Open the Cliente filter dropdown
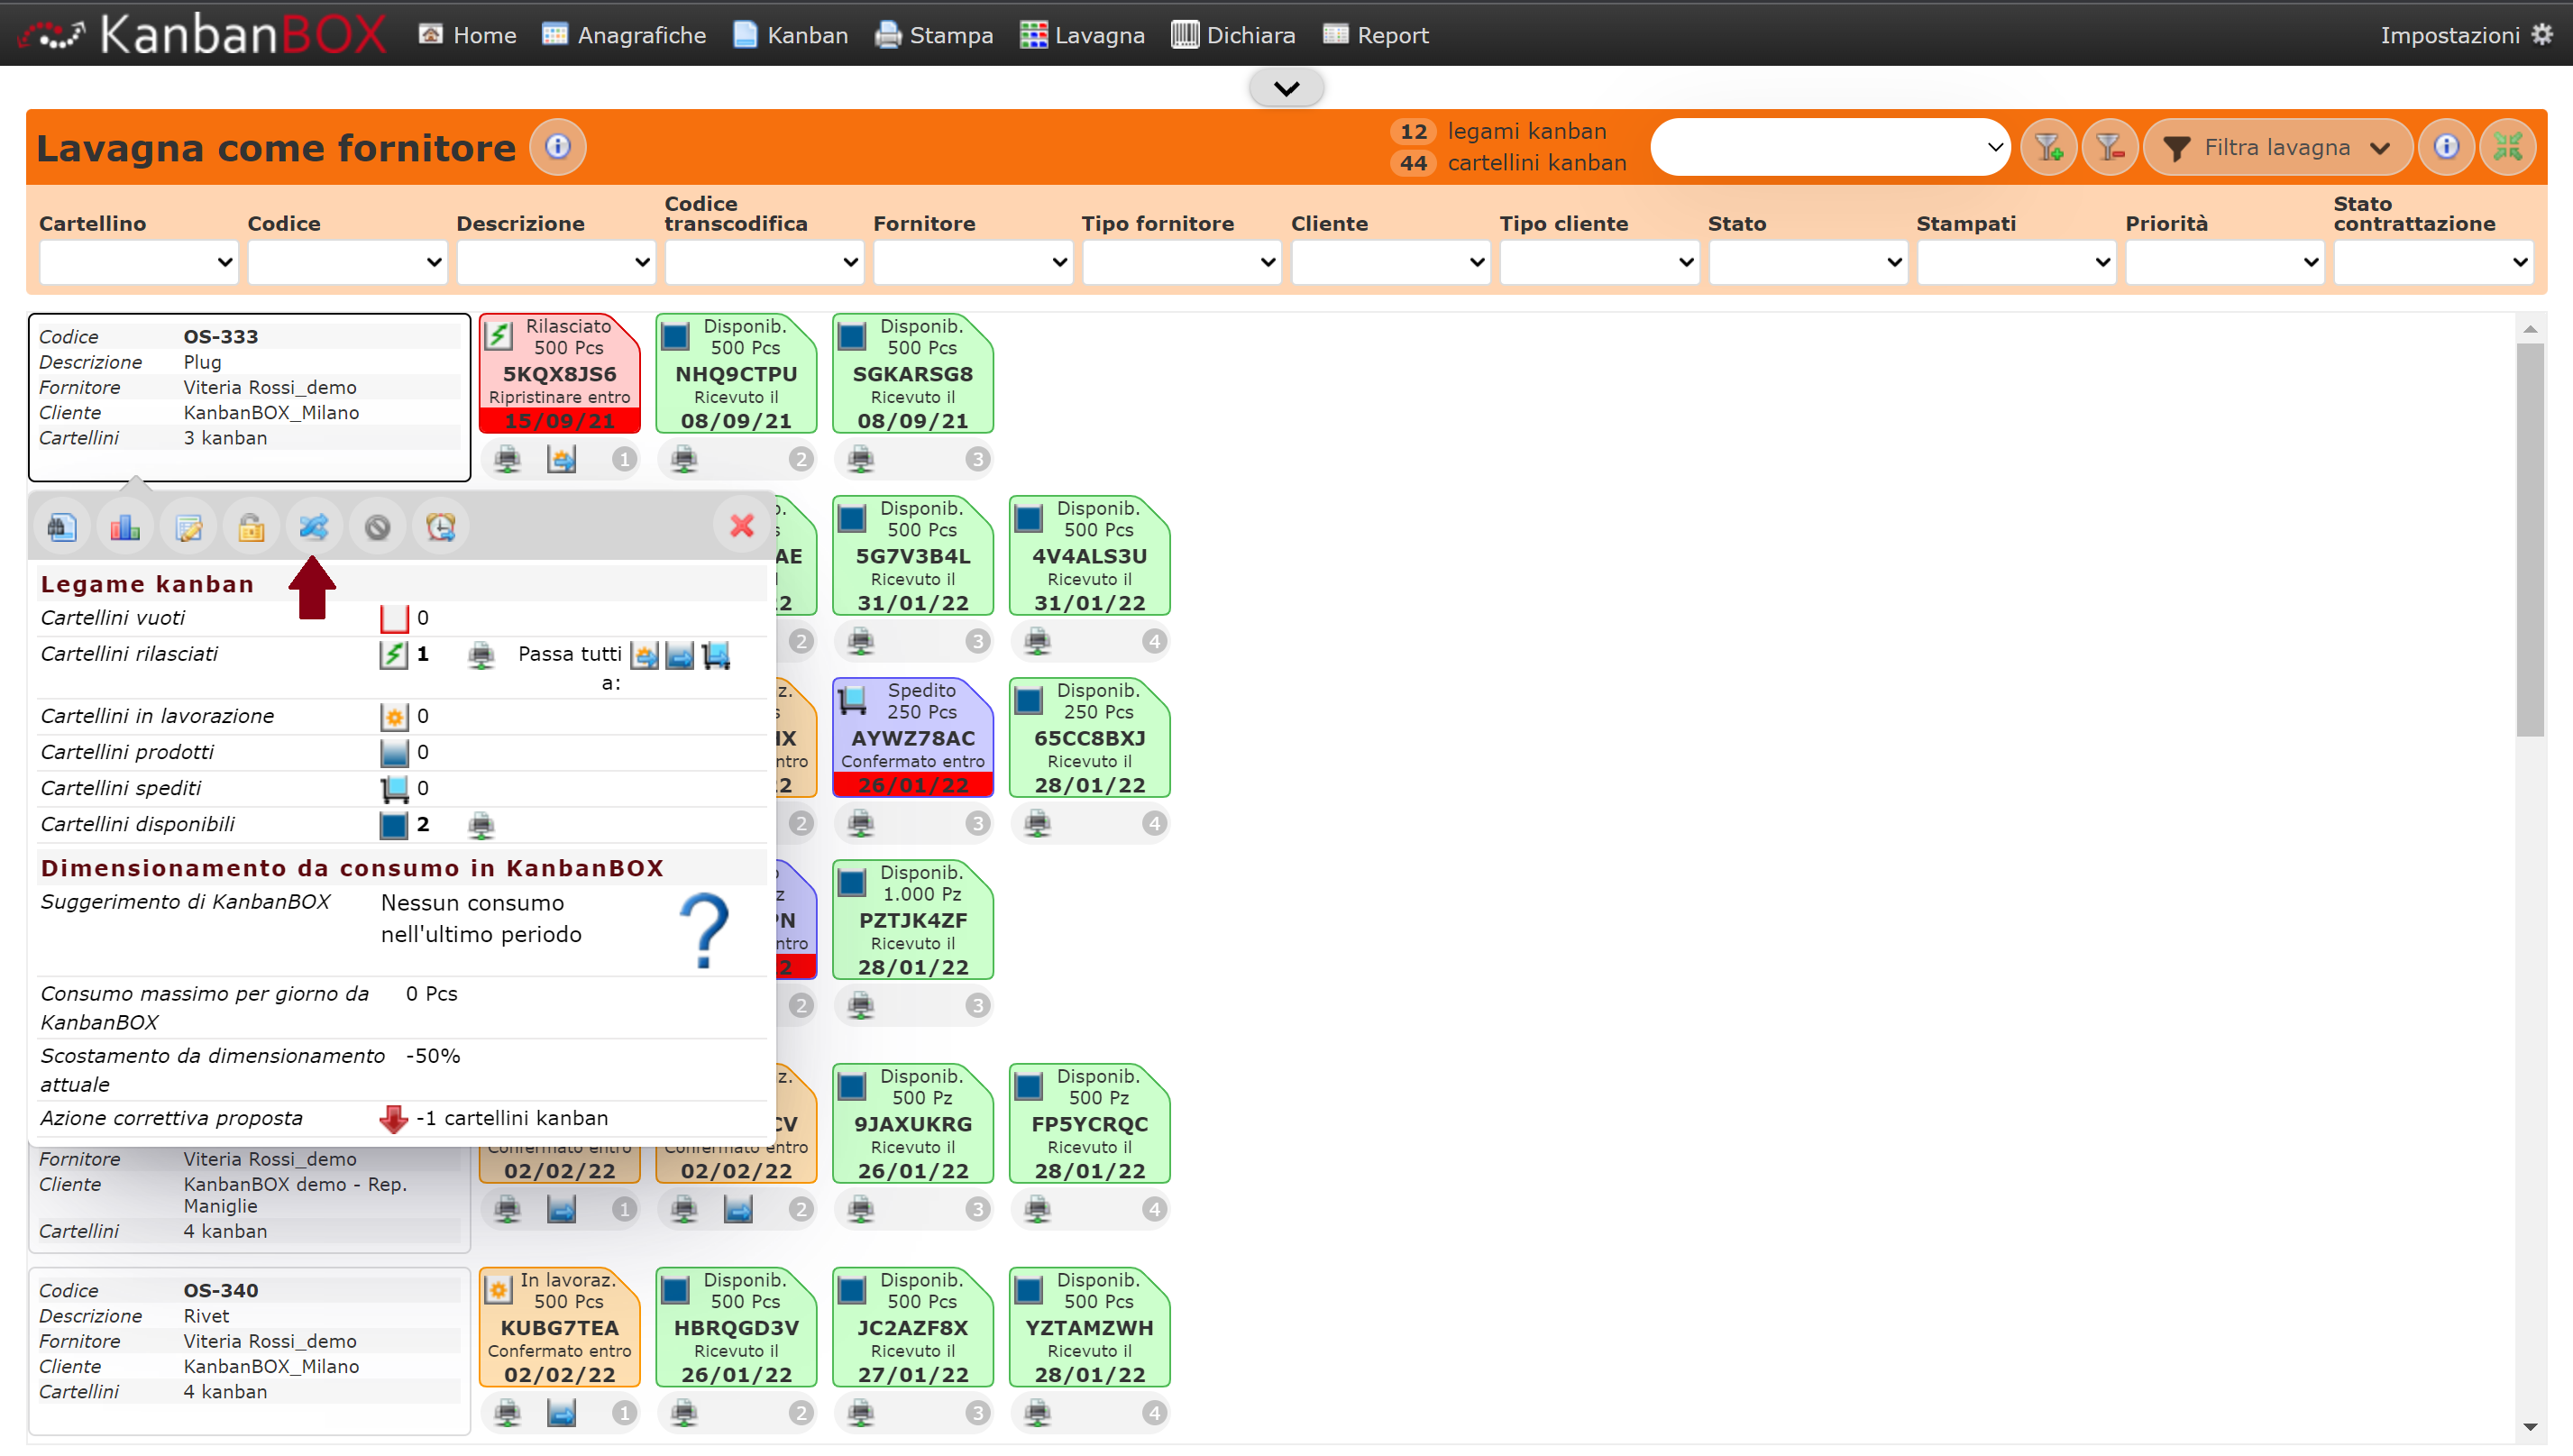The width and height of the screenshot is (2573, 1456). (1390, 262)
